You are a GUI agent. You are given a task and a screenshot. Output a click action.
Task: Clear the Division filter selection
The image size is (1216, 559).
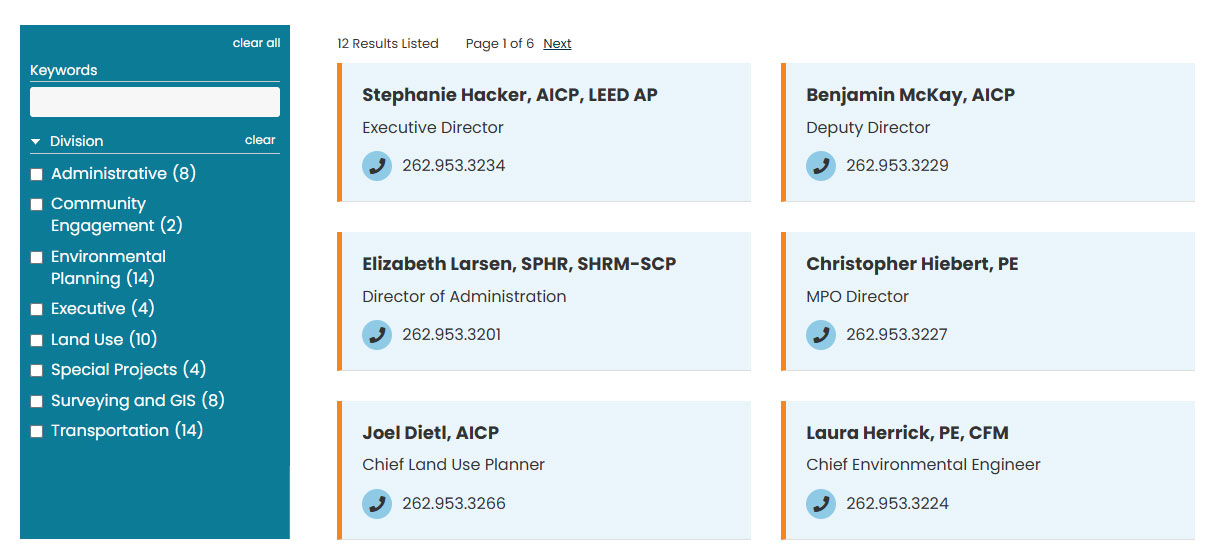tap(260, 140)
